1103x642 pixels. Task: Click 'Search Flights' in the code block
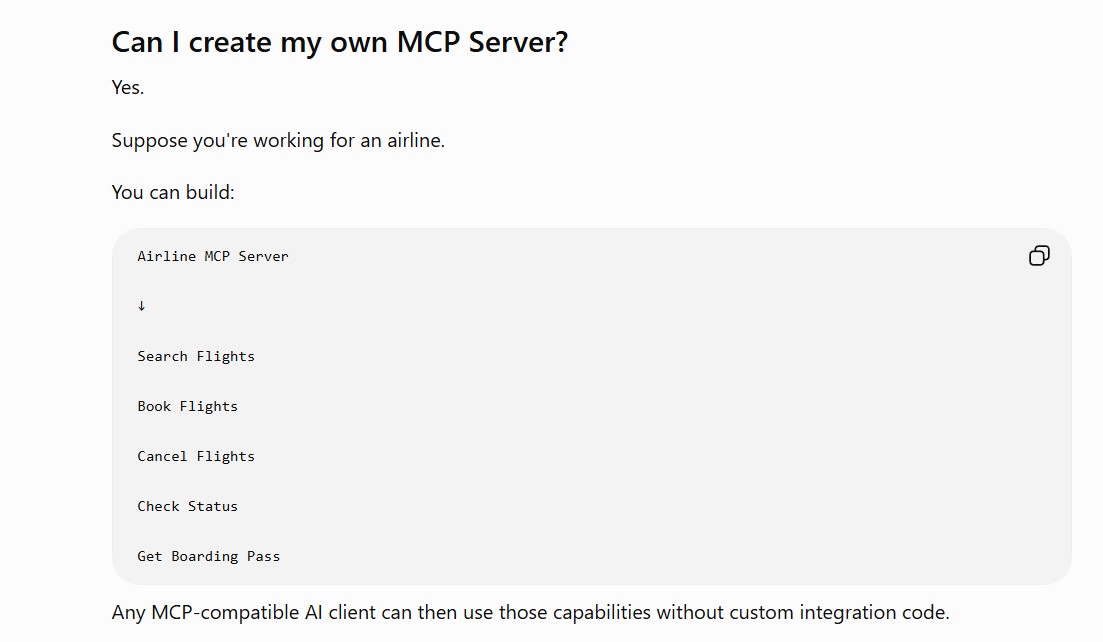(196, 357)
